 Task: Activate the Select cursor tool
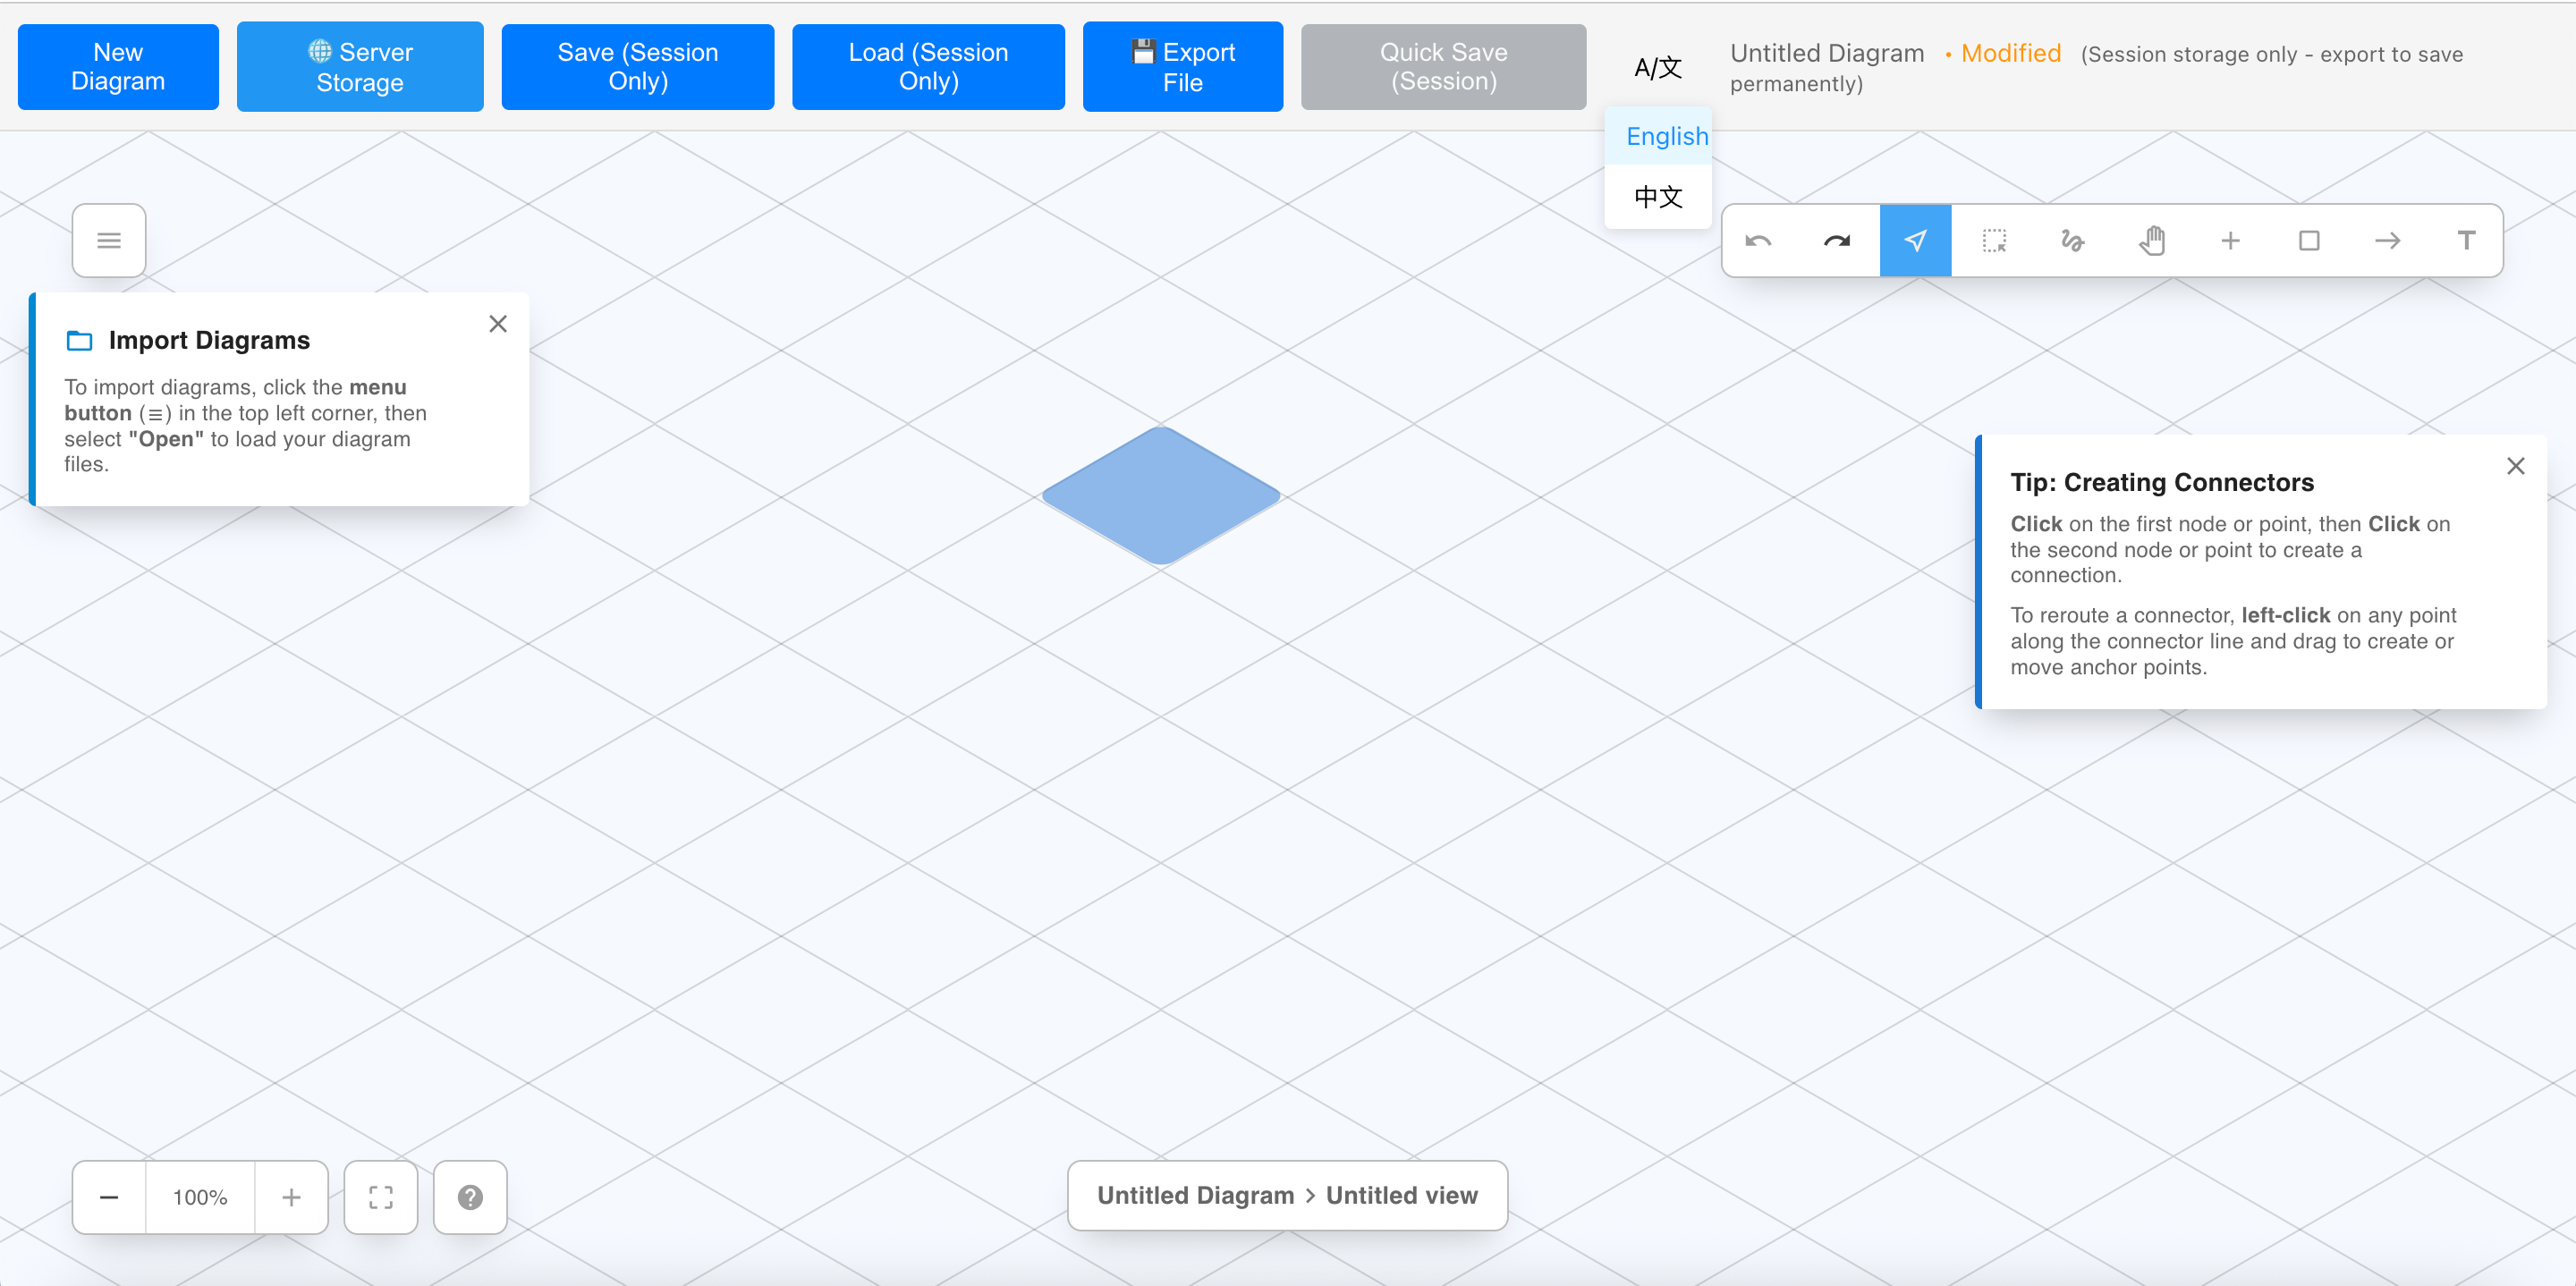(1915, 241)
